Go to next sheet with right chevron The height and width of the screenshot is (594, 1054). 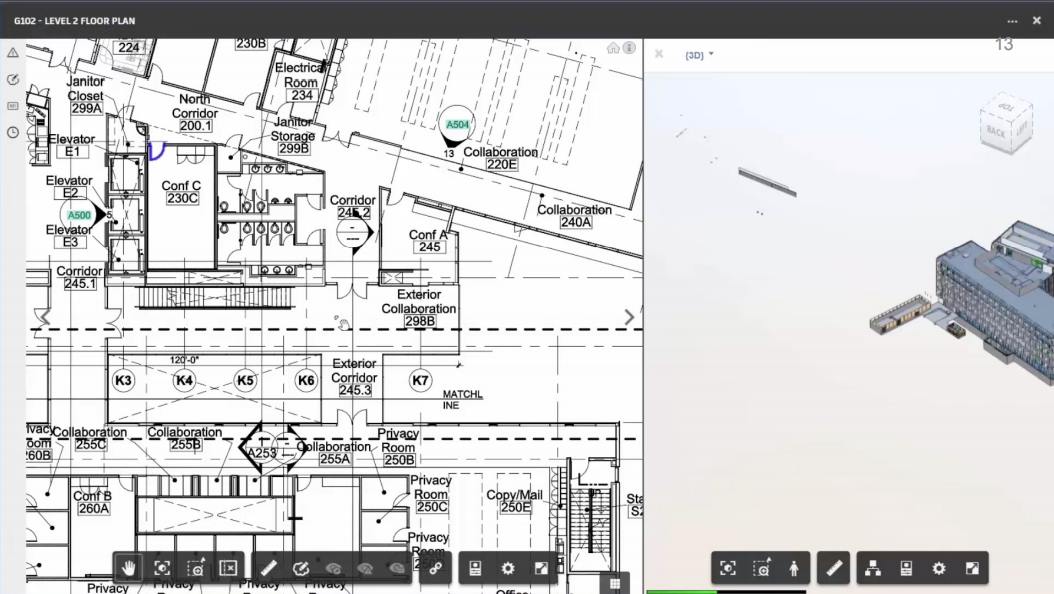coord(629,317)
